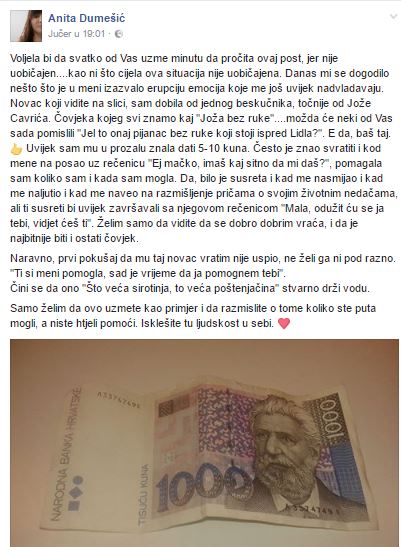
Task: Open the 1000 kuna banknote photo
Action: [204, 443]
